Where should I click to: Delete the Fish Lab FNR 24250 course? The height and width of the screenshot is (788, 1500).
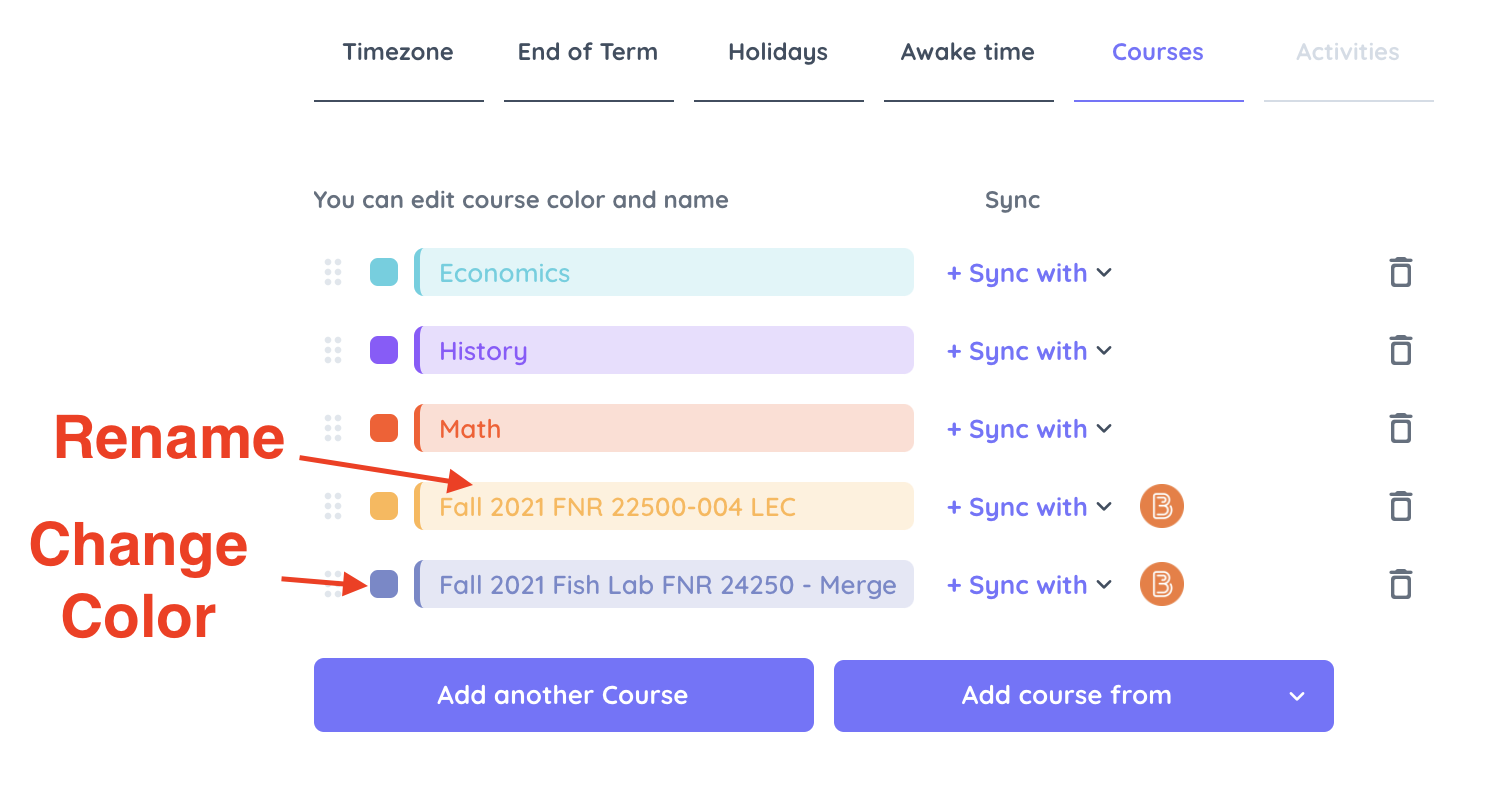point(1401,584)
